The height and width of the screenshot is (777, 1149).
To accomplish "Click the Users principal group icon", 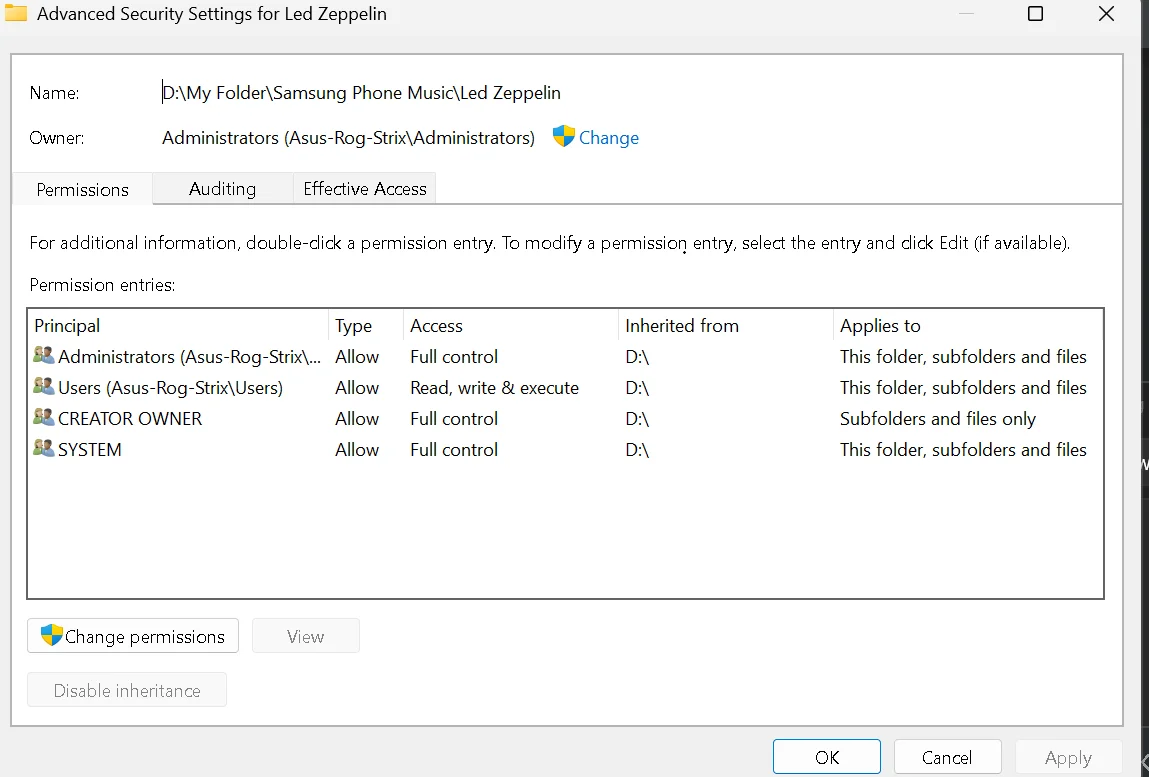I will pyautogui.click(x=44, y=386).
